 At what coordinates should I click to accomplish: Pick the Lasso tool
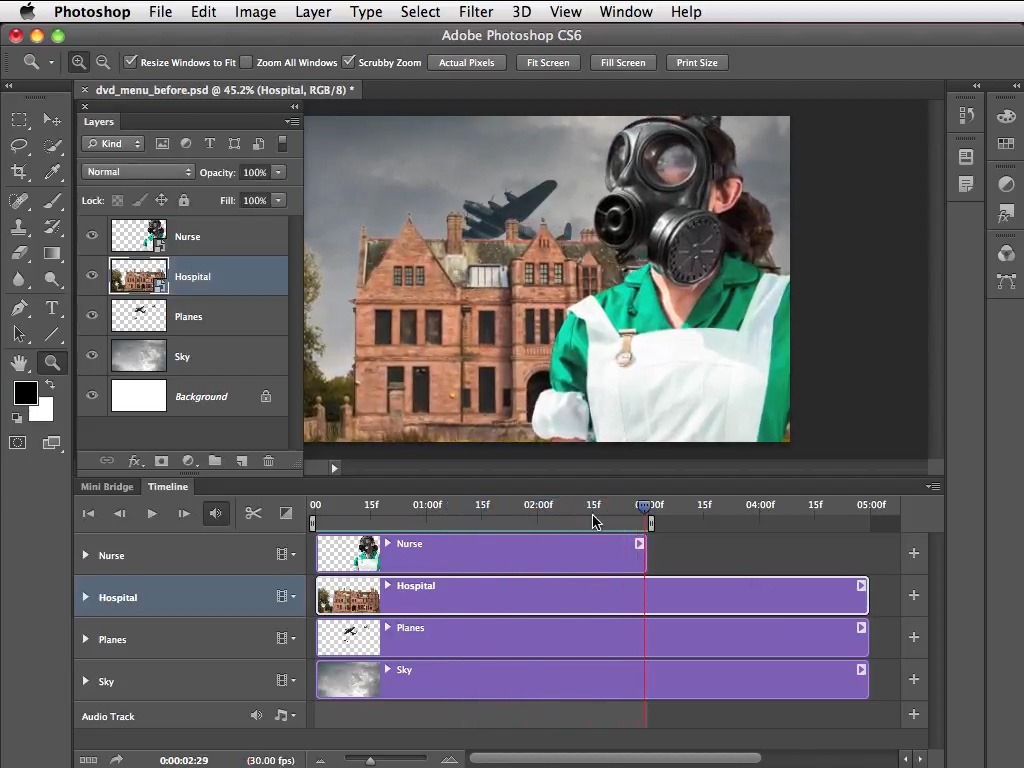point(19,146)
